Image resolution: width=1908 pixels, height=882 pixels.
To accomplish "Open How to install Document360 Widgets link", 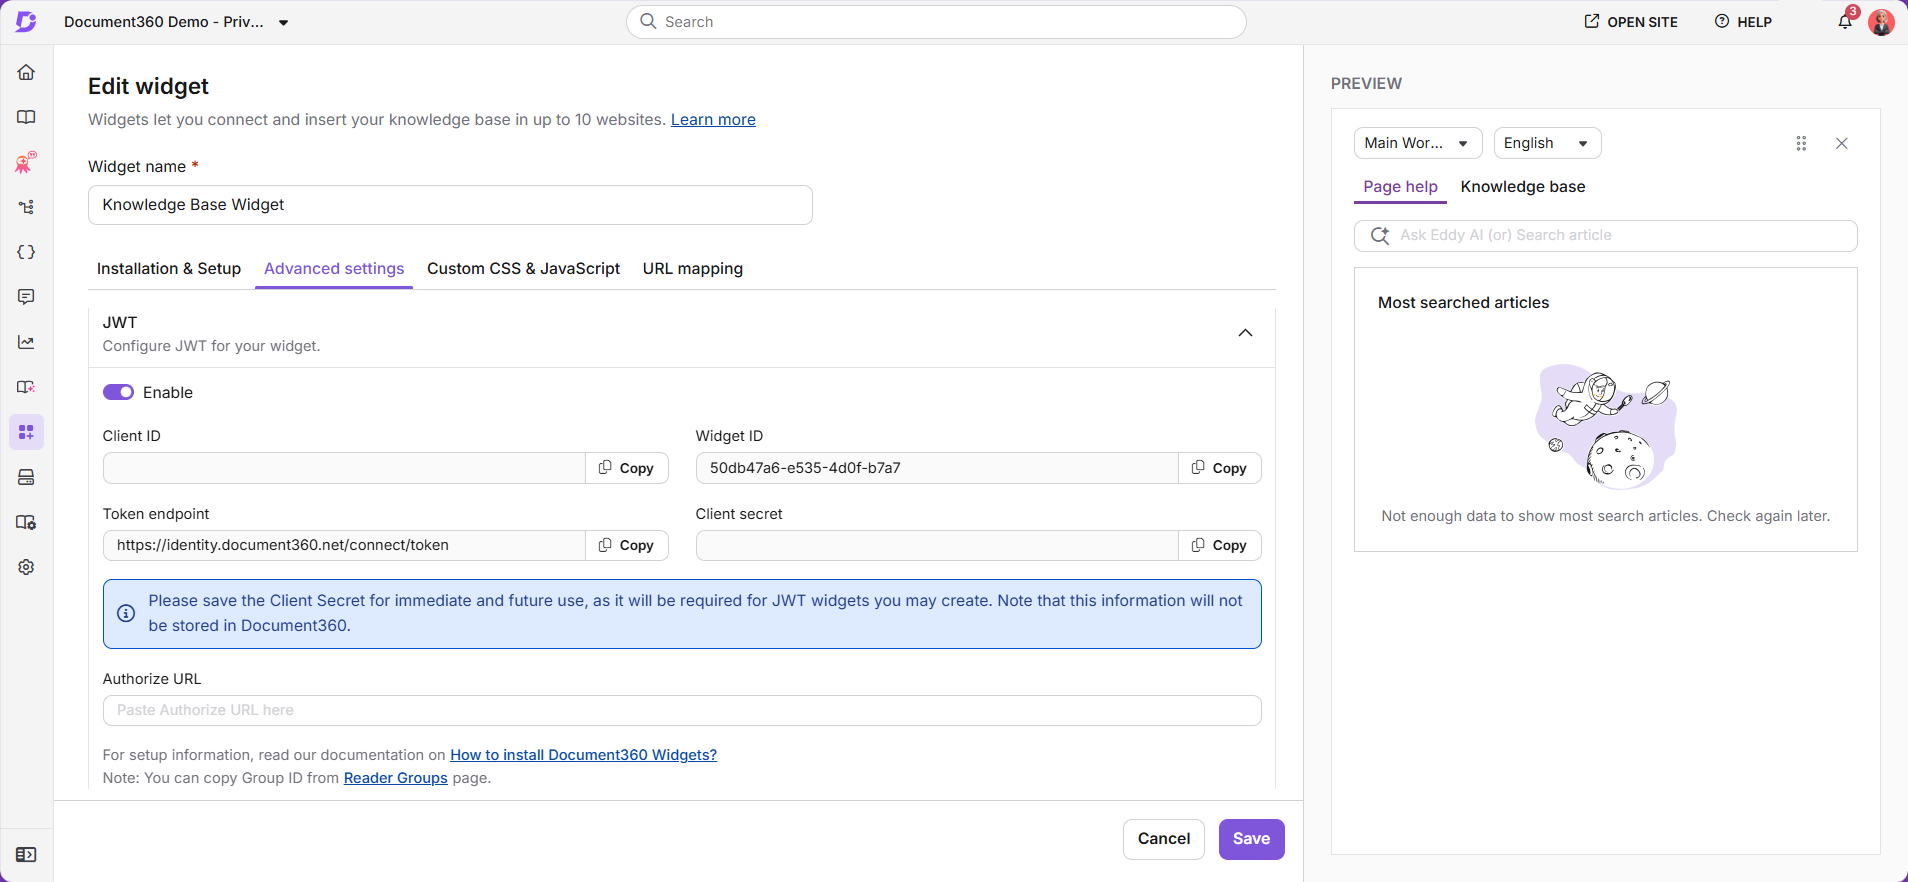I will pos(583,755).
